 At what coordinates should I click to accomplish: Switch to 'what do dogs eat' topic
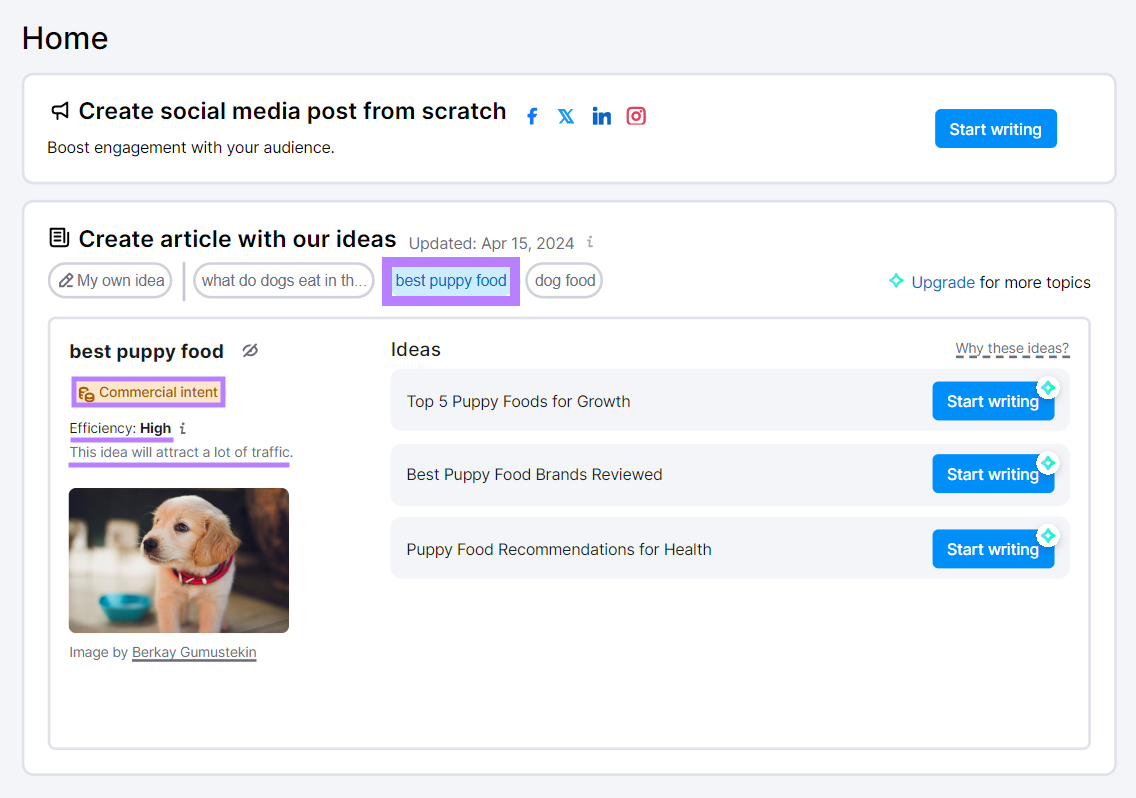point(284,281)
